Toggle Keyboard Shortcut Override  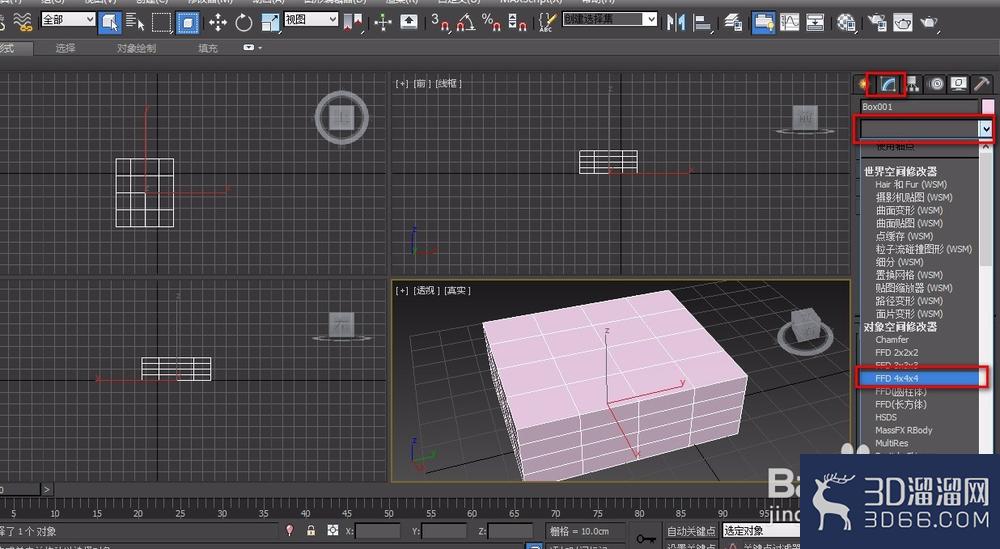409,23
